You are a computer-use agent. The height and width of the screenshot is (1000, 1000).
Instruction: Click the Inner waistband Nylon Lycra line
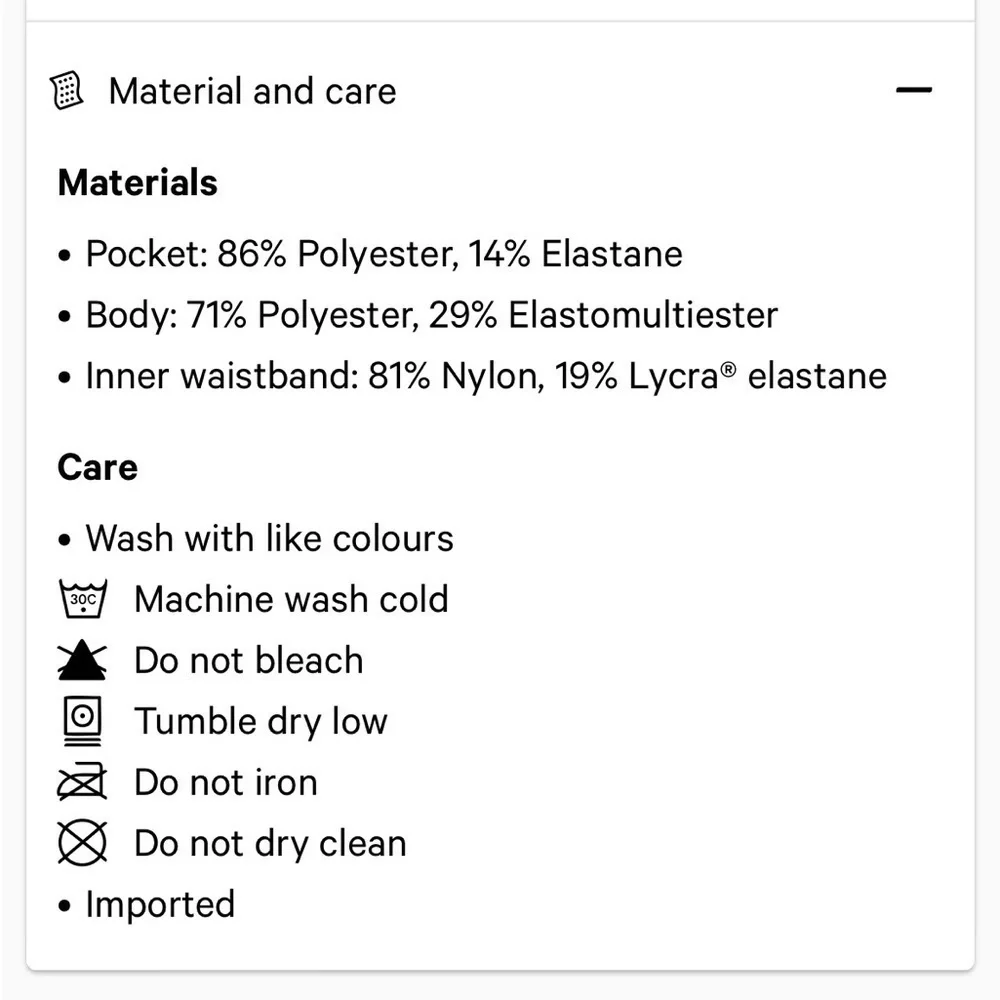pyautogui.click(x=486, y=376)
